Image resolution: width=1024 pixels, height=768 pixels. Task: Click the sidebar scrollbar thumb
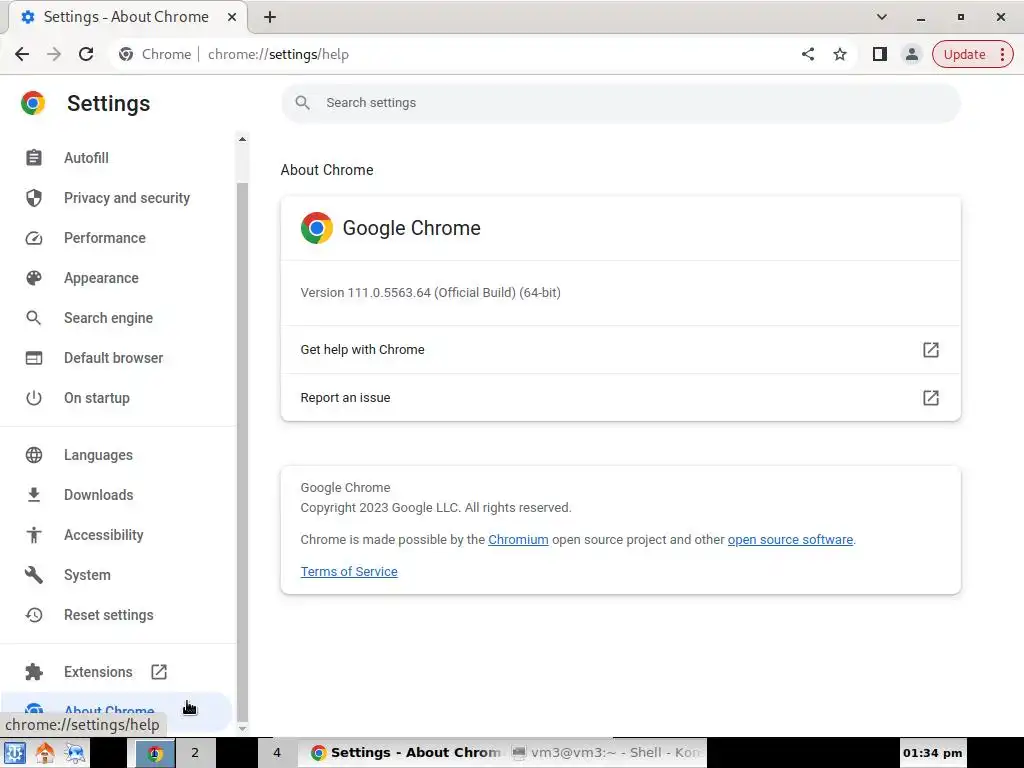(242, 451)
